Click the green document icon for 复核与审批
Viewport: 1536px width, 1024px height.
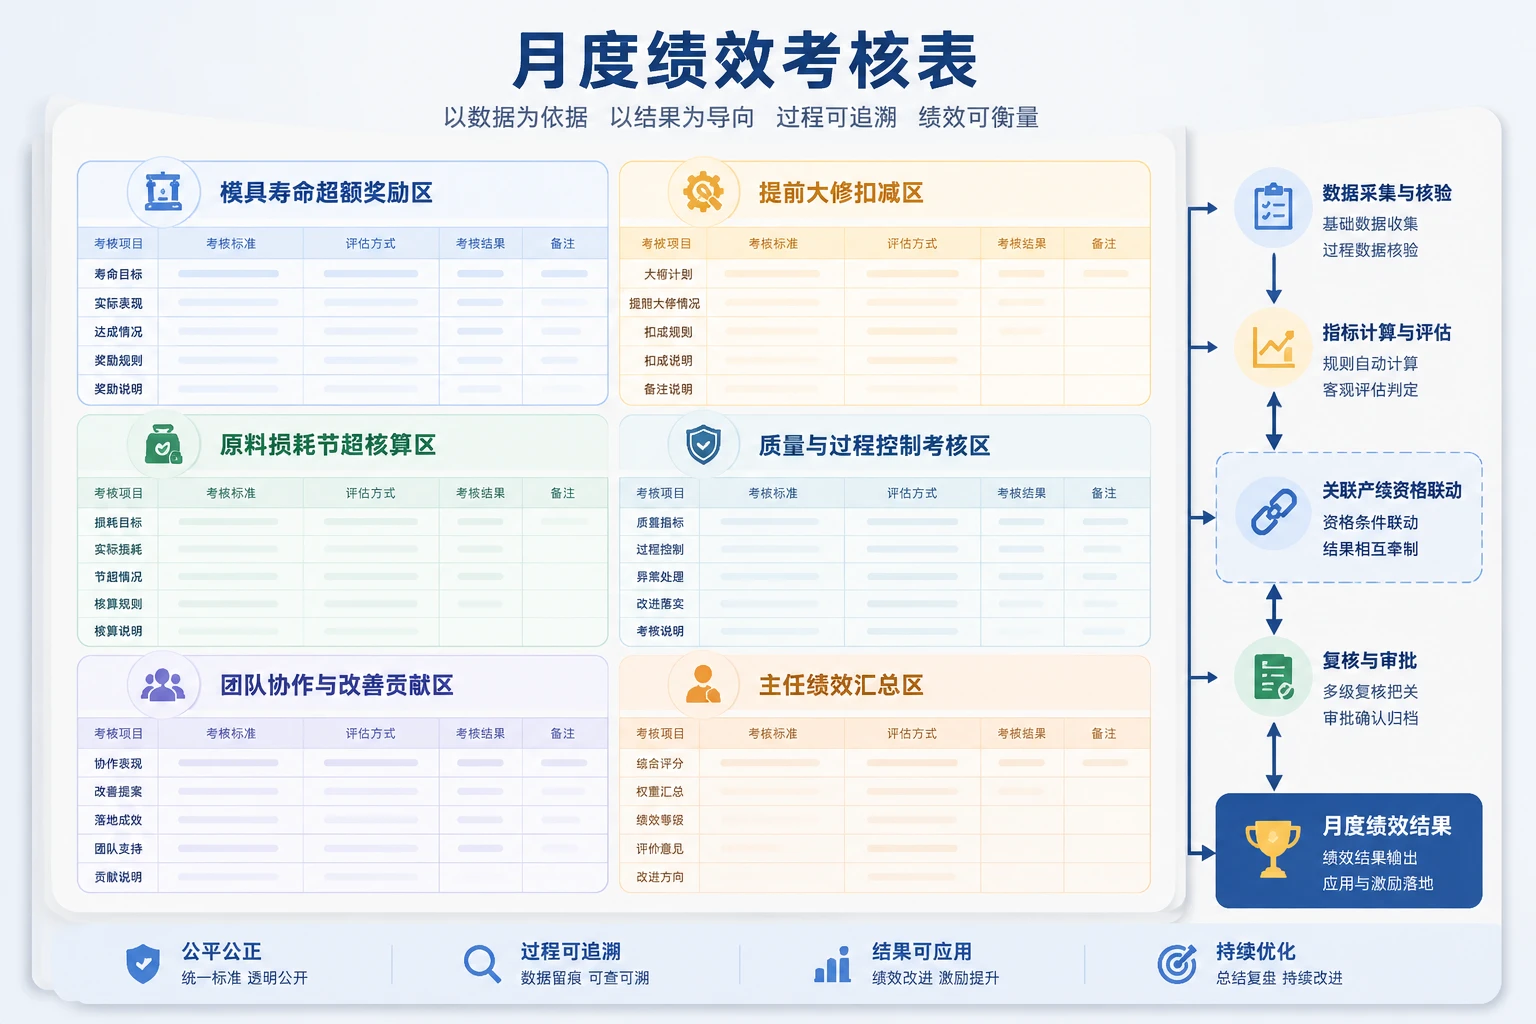pos(1273,677)
